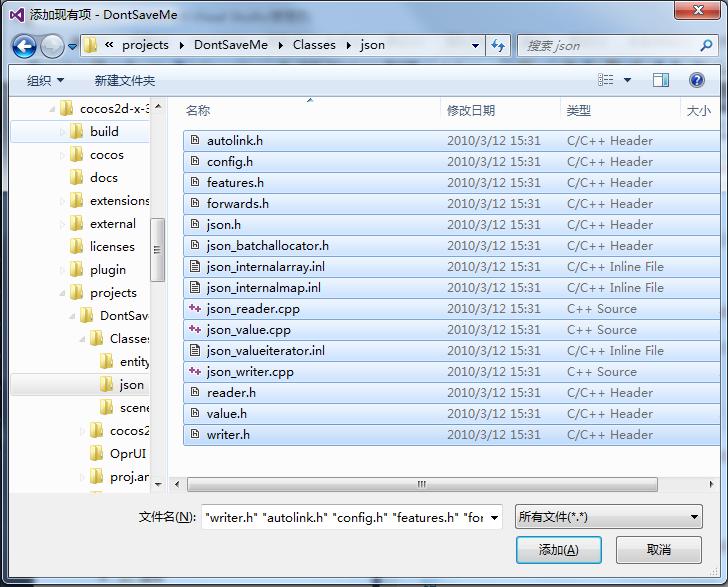Select the docs folder in tree
The height and width of the screenshot is (587, 728).
click(x=104, y=177)
